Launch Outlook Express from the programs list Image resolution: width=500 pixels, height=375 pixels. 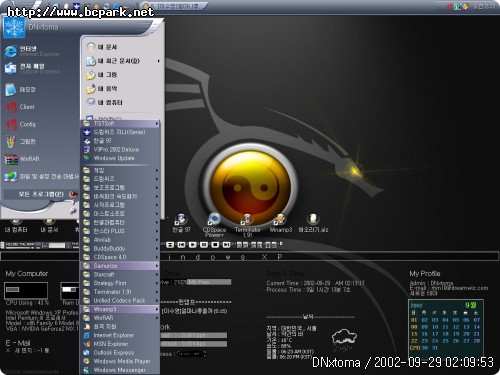pyautogui.click(x=120, y=352)
